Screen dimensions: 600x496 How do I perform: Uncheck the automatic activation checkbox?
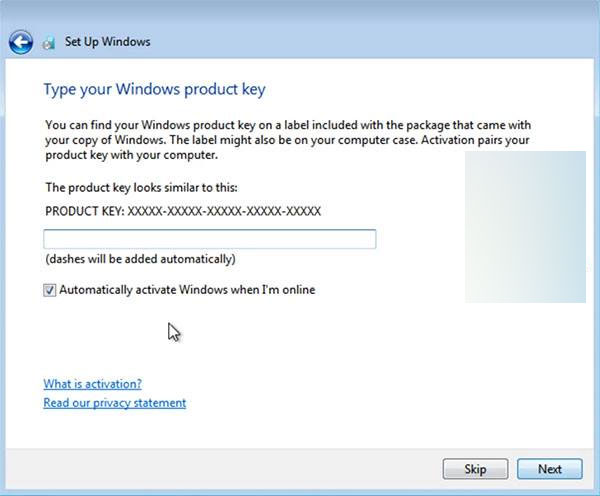pyautogui.click(x=50, y=290)
